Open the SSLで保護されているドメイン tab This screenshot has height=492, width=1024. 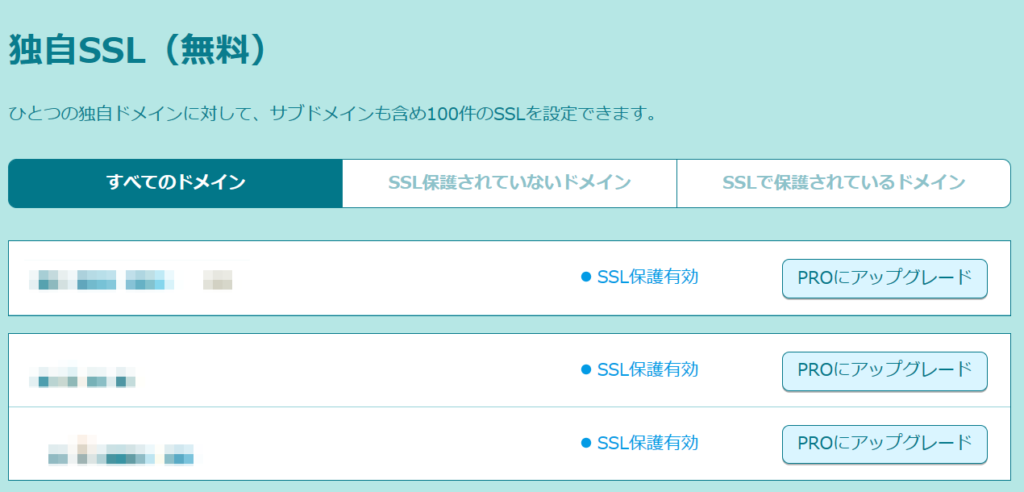coord(843,182)
